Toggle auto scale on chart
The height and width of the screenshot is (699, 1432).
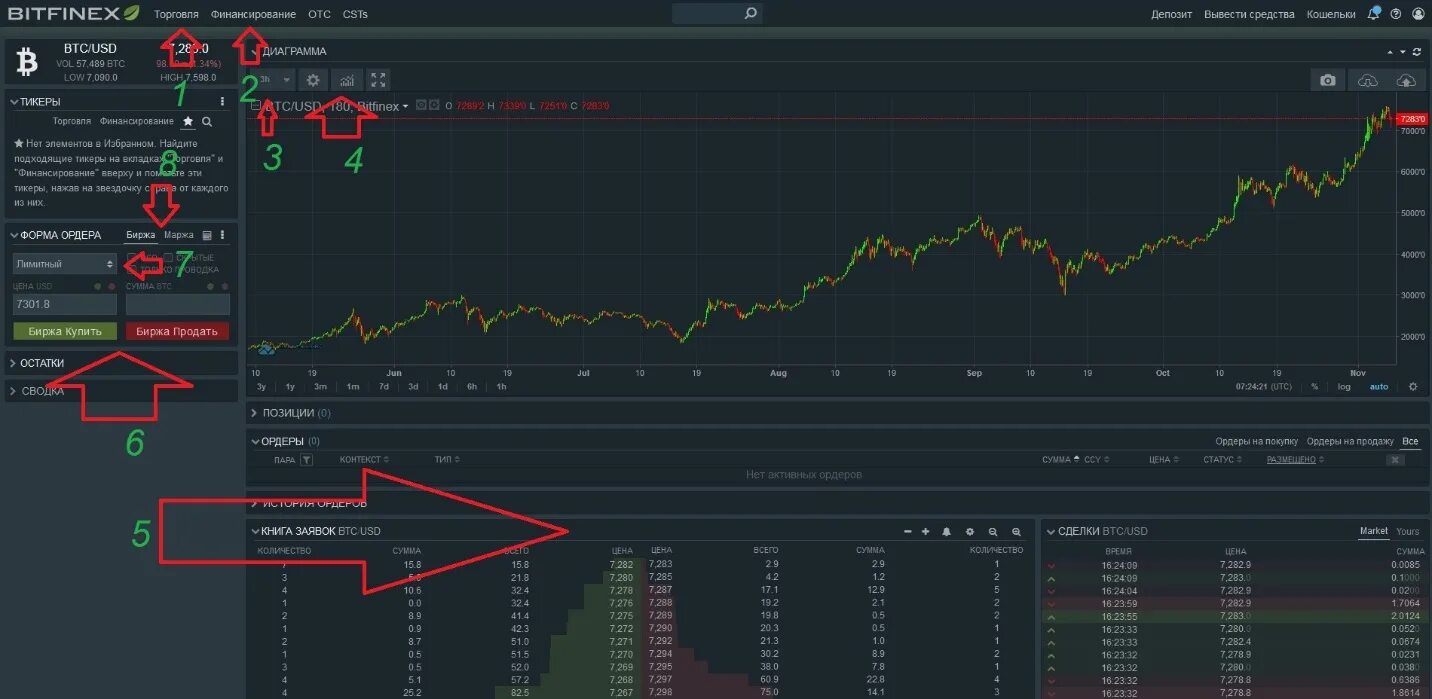[x=1379, y=387]
